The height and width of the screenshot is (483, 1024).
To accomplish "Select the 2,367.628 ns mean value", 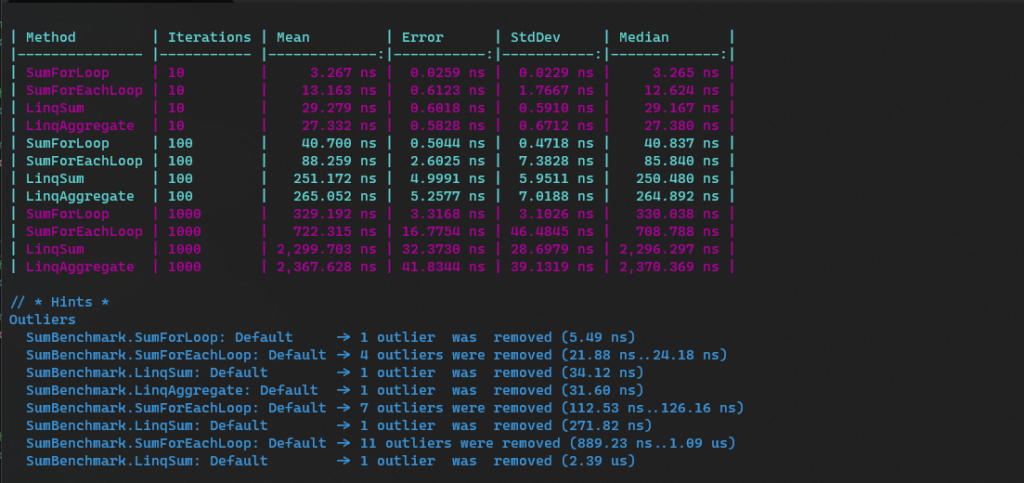I will (328, 267).
